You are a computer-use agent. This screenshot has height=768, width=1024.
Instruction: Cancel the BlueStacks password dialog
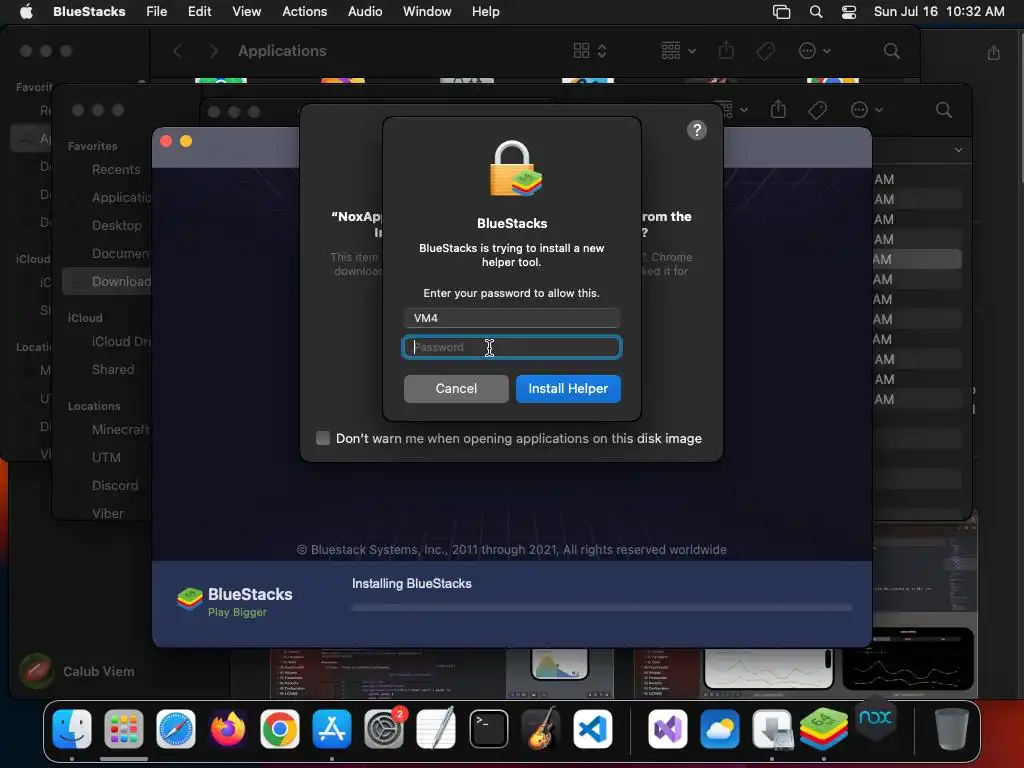click(x=456, y=389)
